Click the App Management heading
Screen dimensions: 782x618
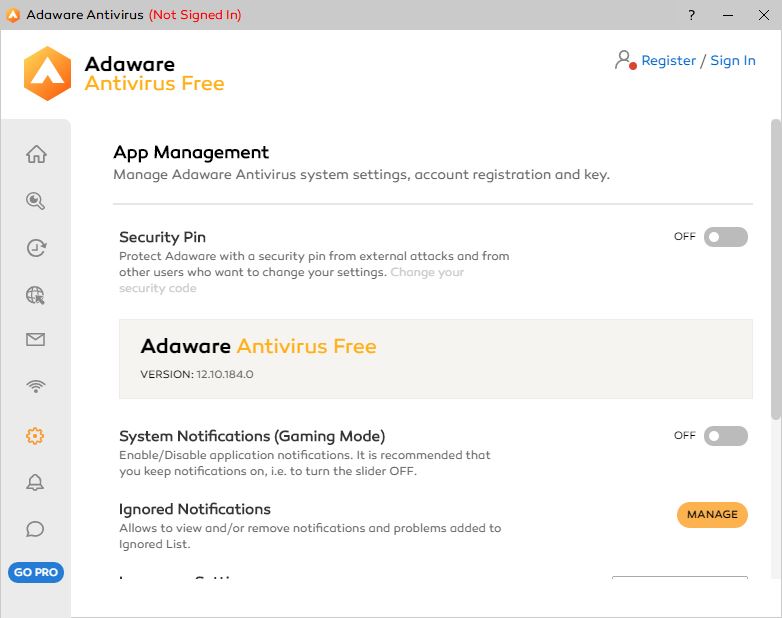click(x=191, y=153)
